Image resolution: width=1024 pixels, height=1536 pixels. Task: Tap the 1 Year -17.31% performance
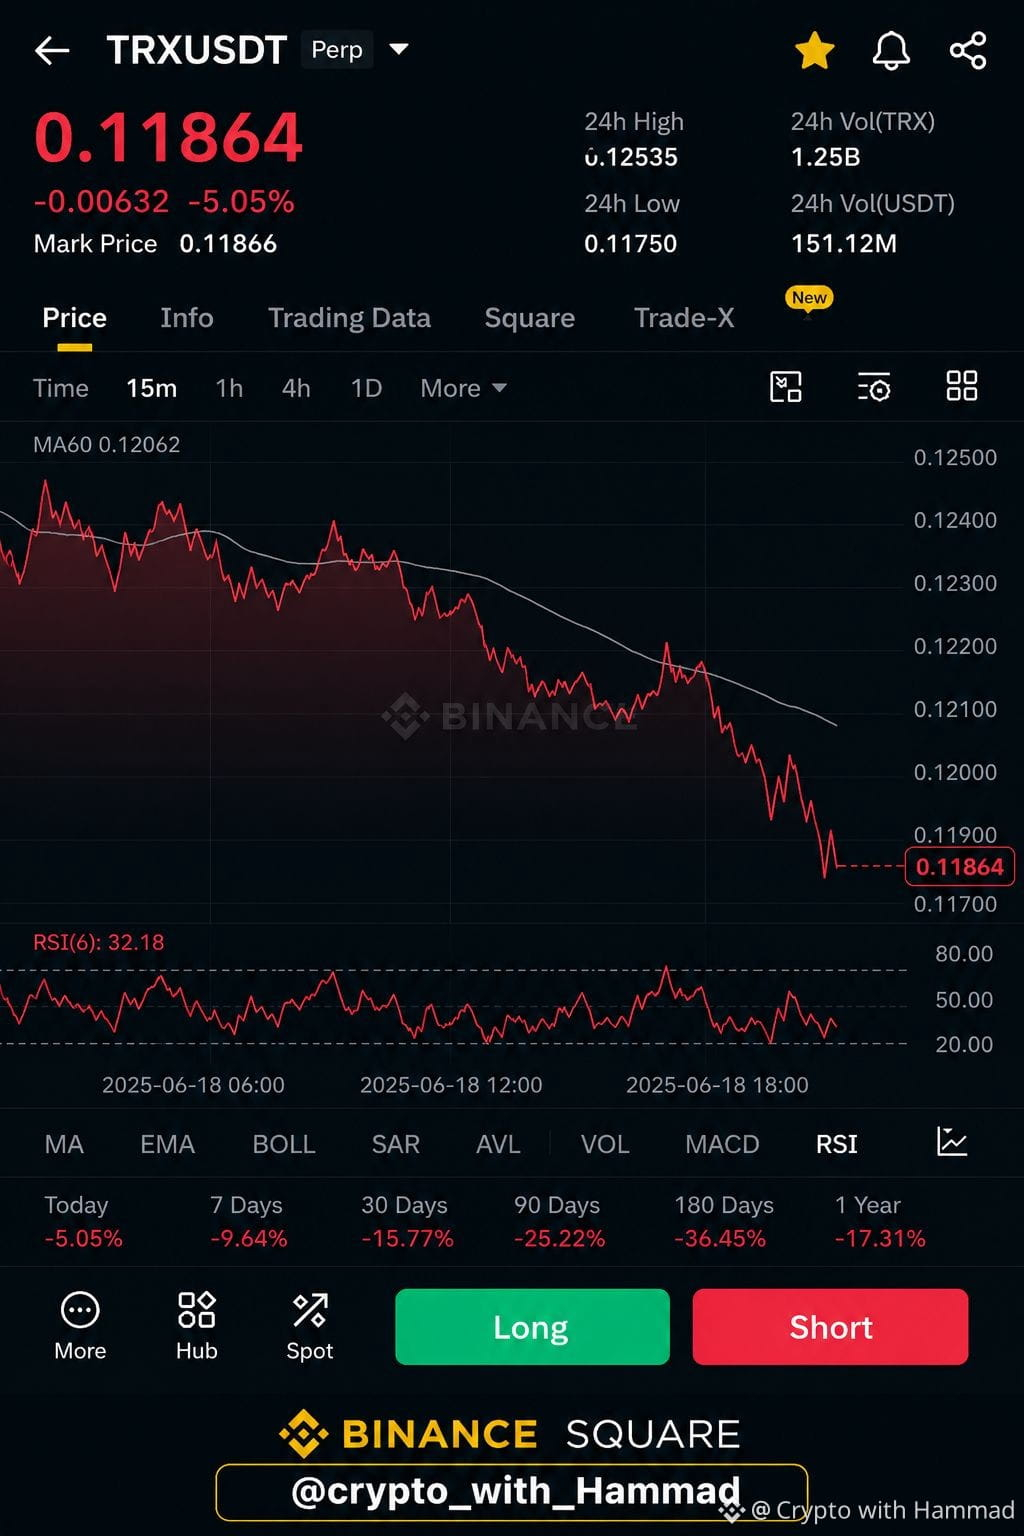click(x=879, y=1222)
